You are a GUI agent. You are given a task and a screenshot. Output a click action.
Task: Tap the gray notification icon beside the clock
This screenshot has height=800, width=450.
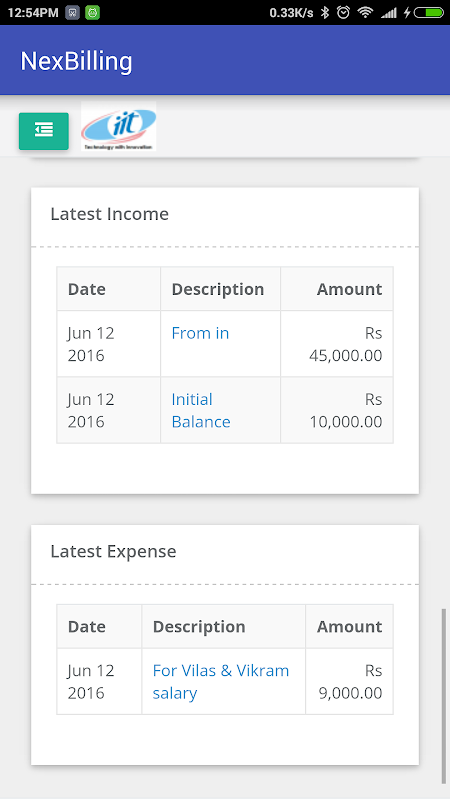tap(72, 13)
